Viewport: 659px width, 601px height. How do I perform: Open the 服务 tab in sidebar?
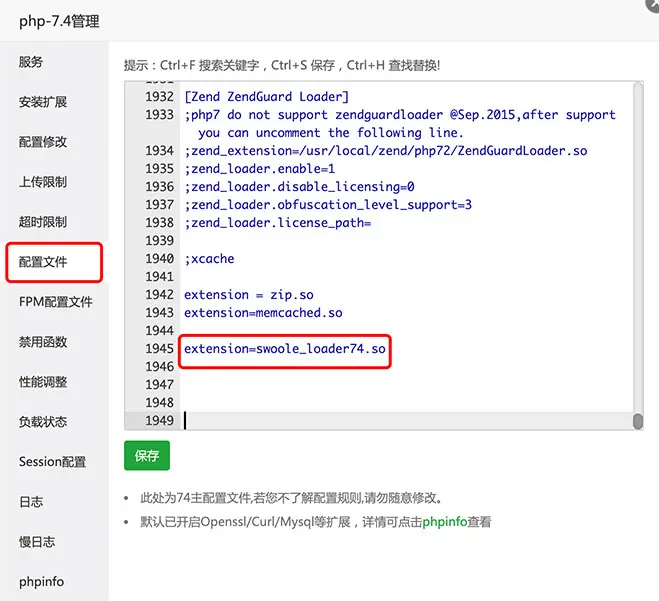[31, 62]
